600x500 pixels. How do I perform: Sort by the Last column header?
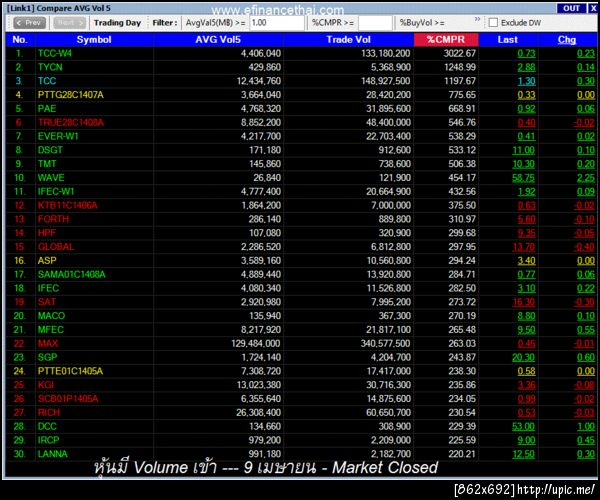pyautogui.click(x=508, y=40)
